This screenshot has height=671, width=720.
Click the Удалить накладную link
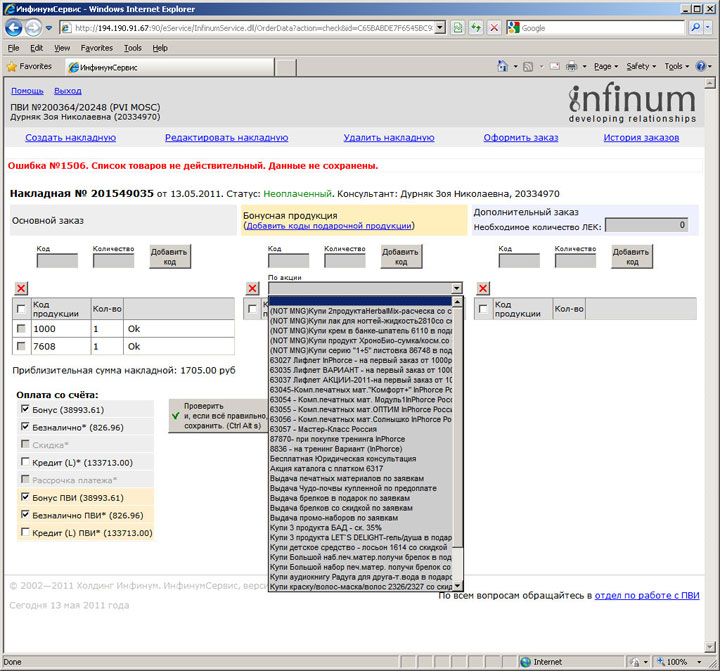point(389,138)
